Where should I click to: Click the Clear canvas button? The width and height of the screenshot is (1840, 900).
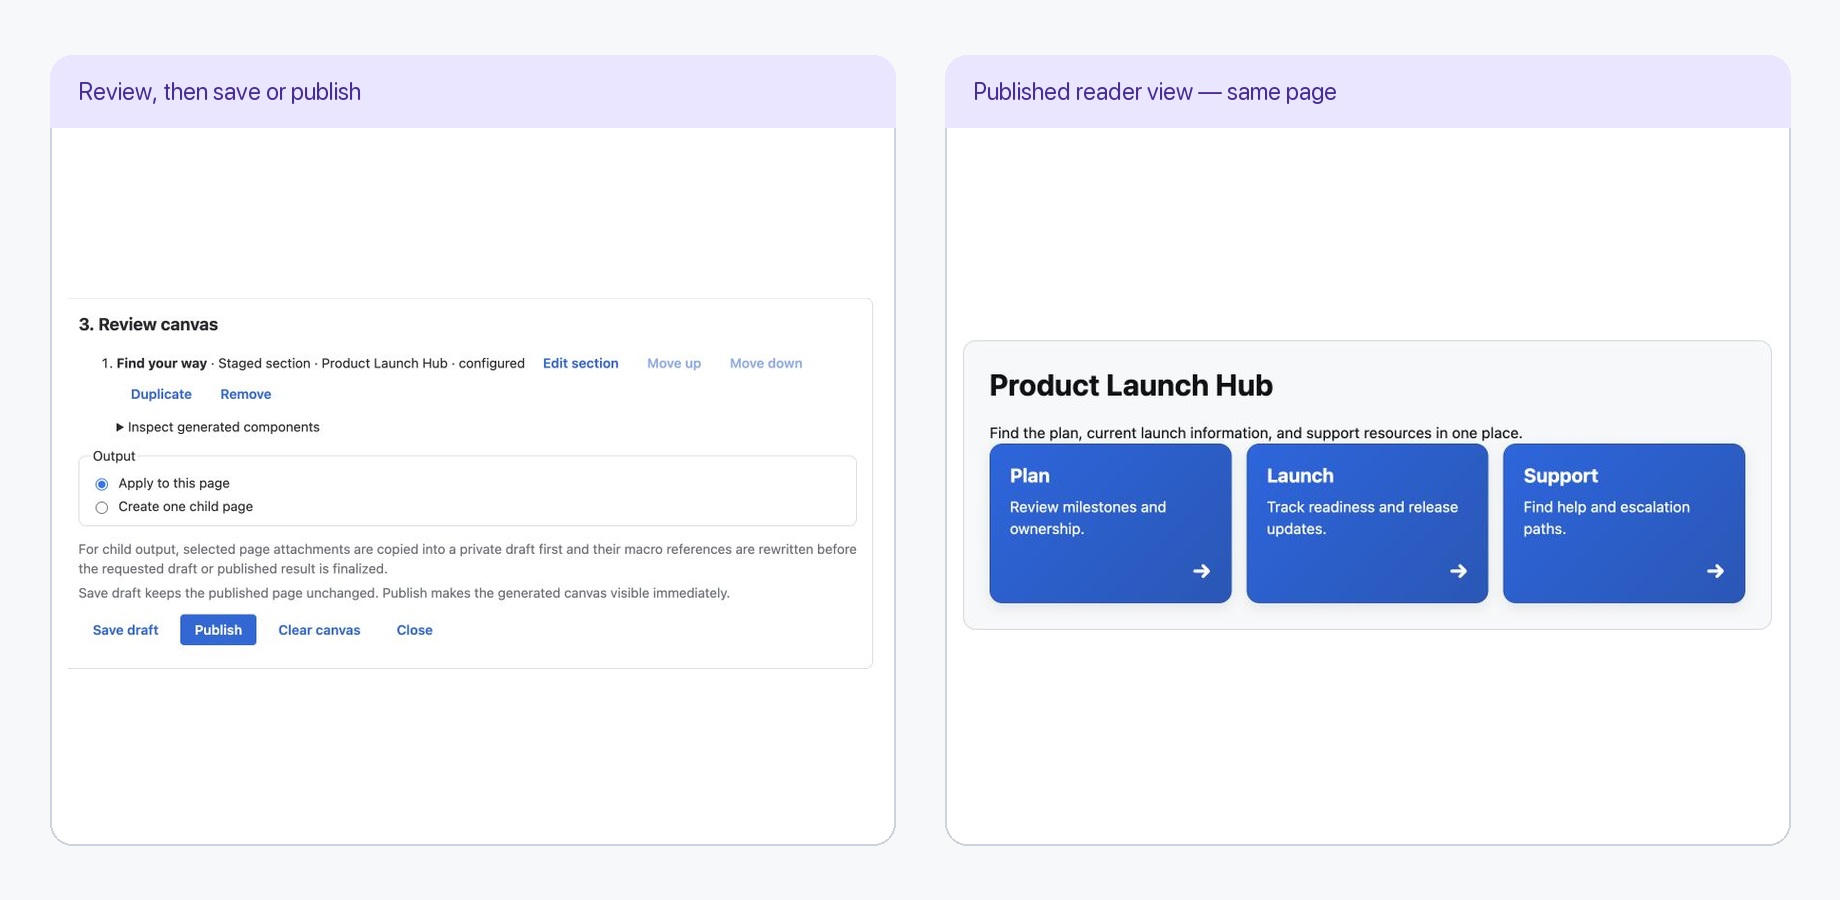pos(319,630)
